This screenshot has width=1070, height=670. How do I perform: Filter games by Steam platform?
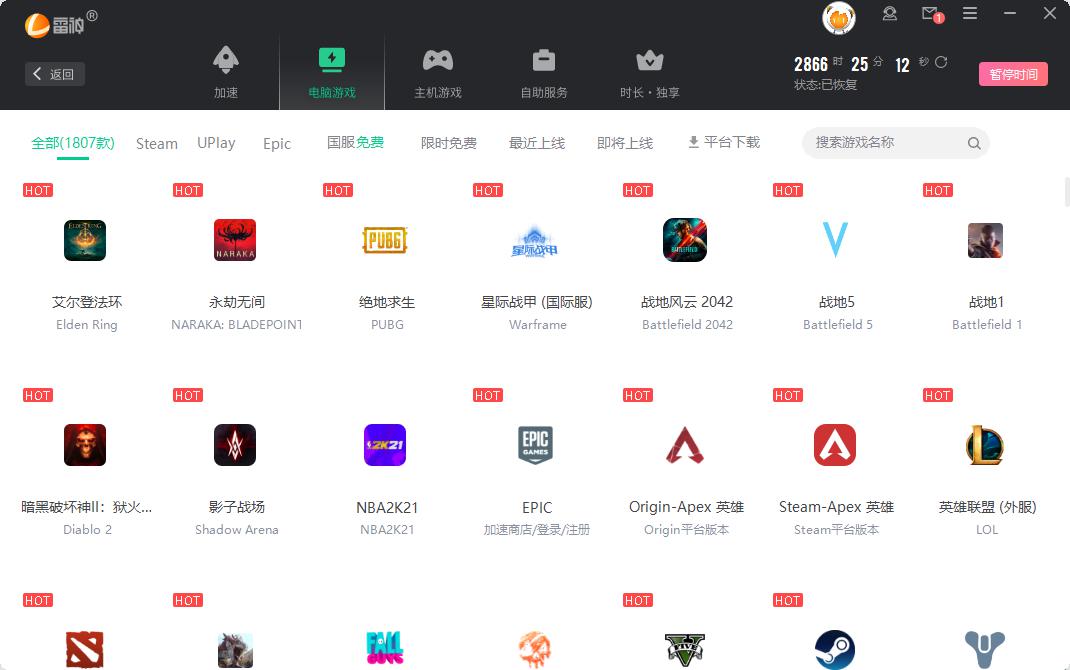pos(157,143)
